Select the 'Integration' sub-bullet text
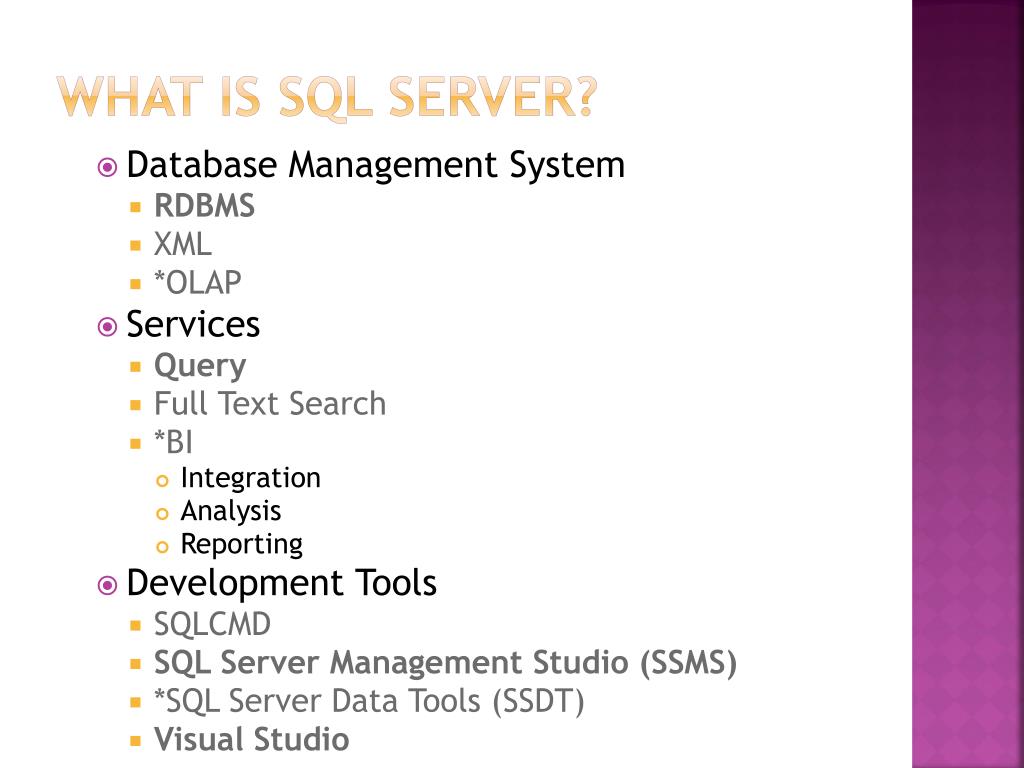 tap(251, 478)
